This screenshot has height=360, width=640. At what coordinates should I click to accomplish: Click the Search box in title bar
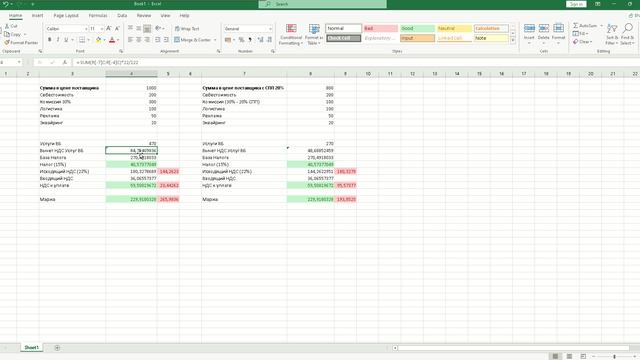point(322,4)
